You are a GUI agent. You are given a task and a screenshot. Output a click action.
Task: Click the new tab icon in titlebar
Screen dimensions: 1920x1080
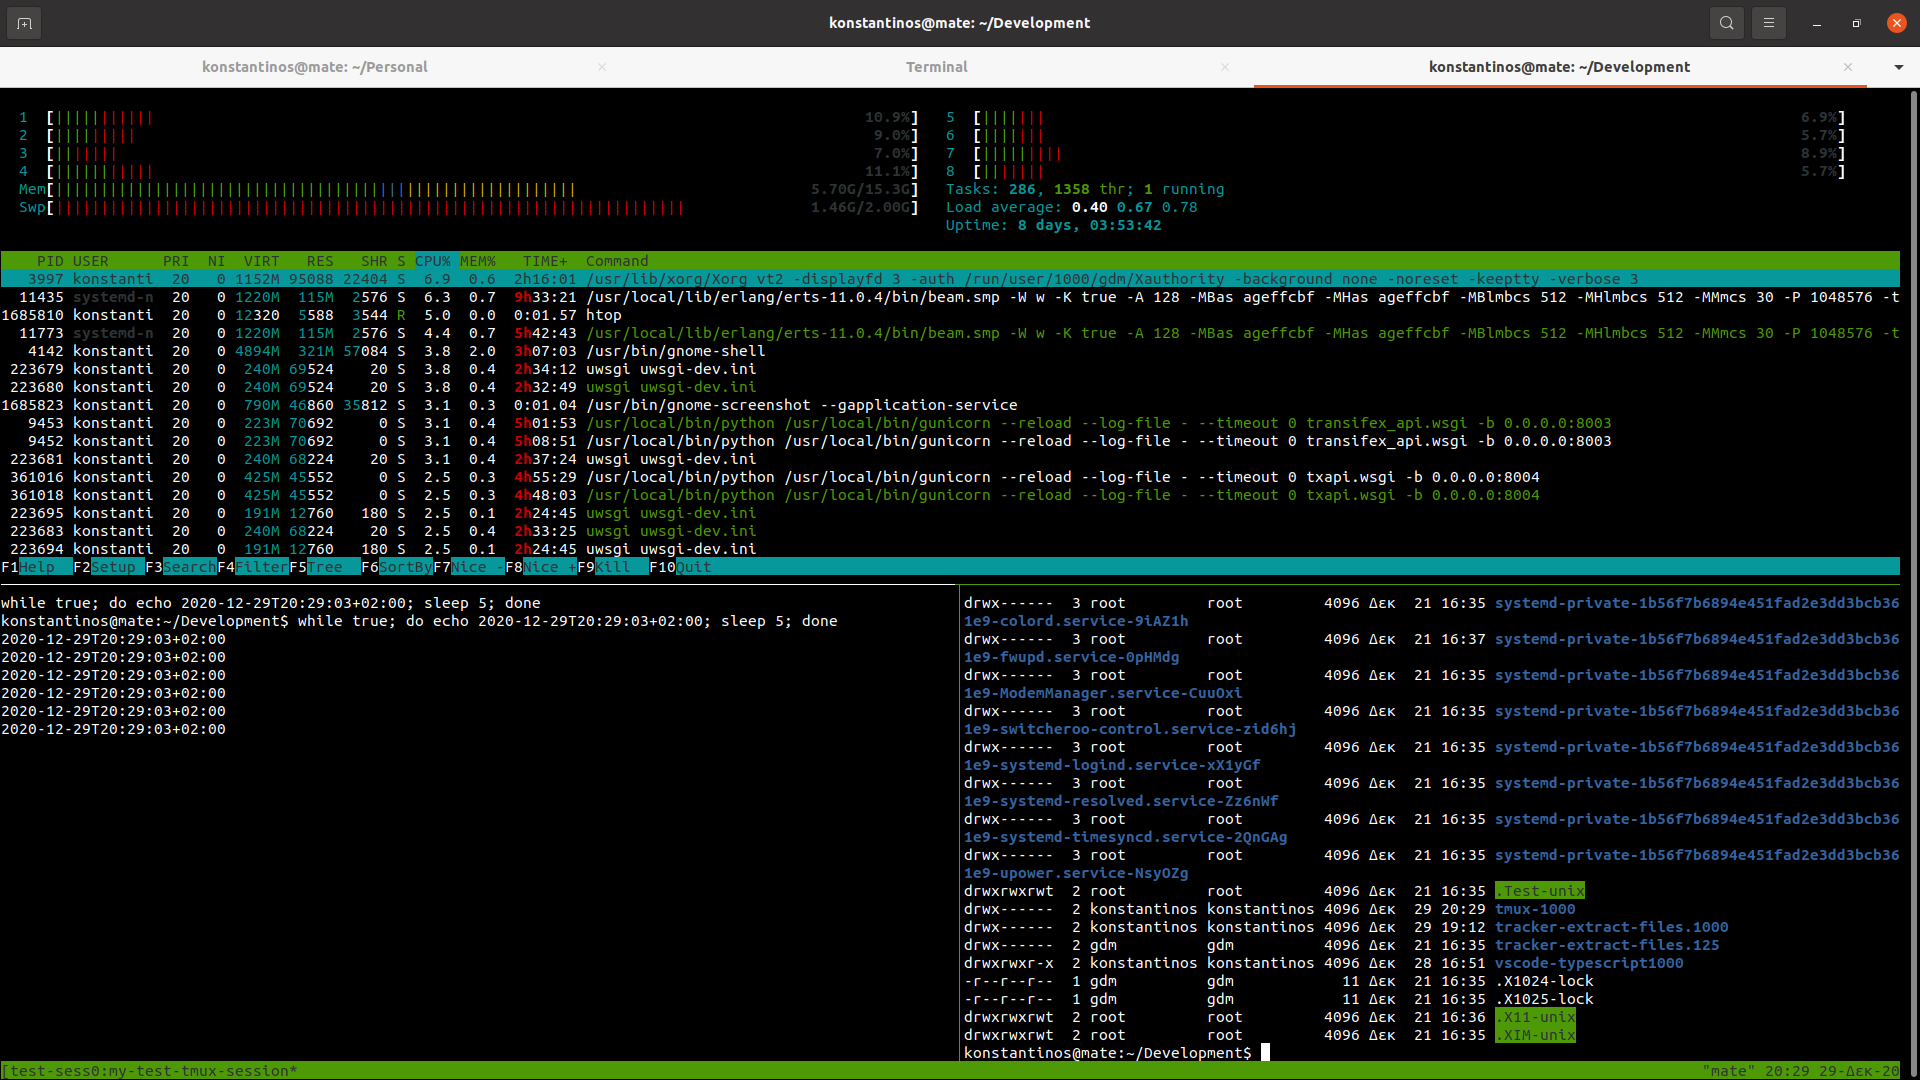(24, 23)
